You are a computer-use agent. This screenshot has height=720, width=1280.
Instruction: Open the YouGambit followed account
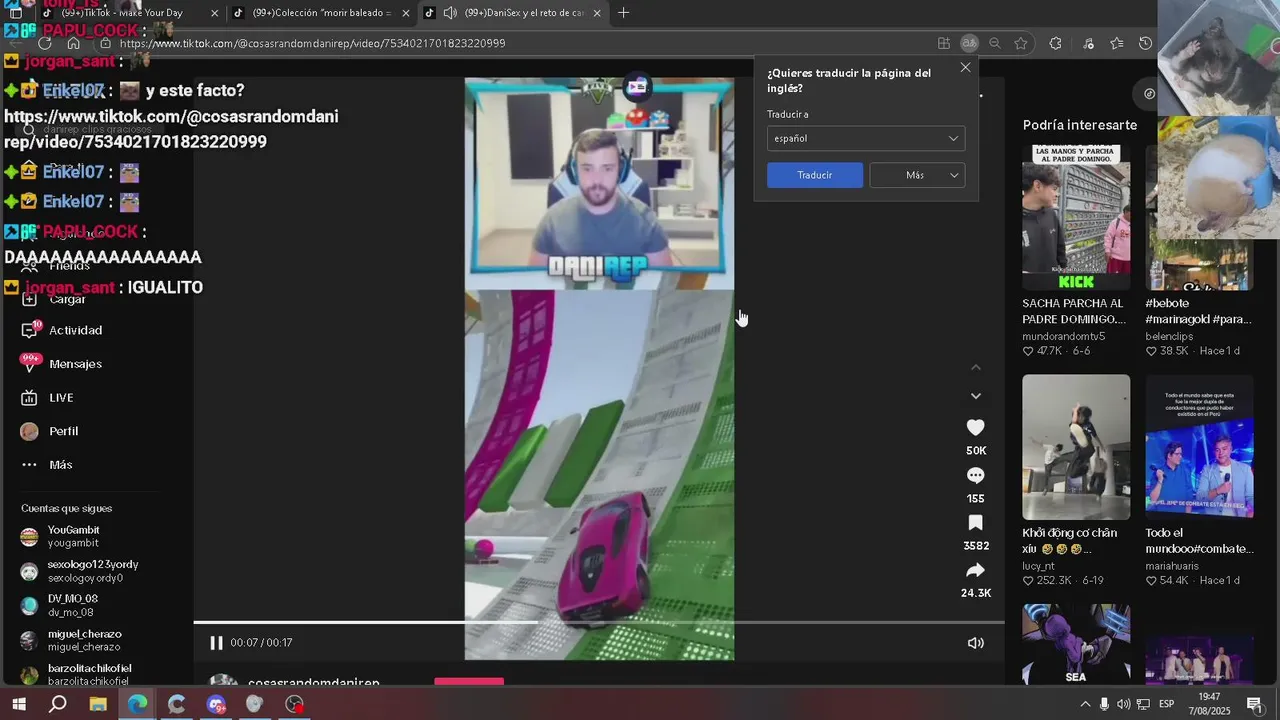pyautogui.click(x=60, y=536)
